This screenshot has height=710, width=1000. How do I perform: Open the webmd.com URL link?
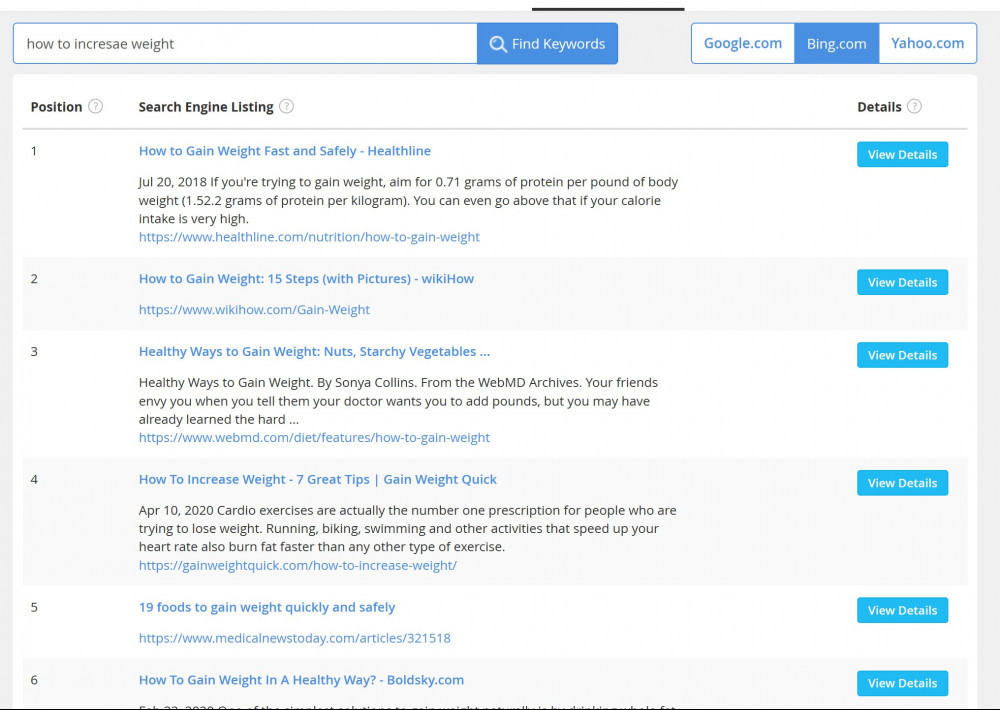(x=314, y=438)
